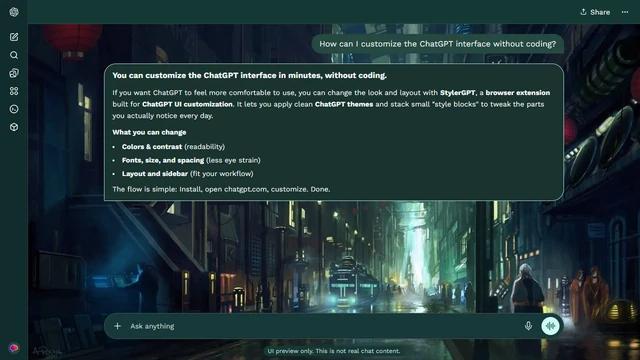Viewport: 640px width, 360px height.
Task: Click the plus attach icon in composer
Action: pos(118,326)
